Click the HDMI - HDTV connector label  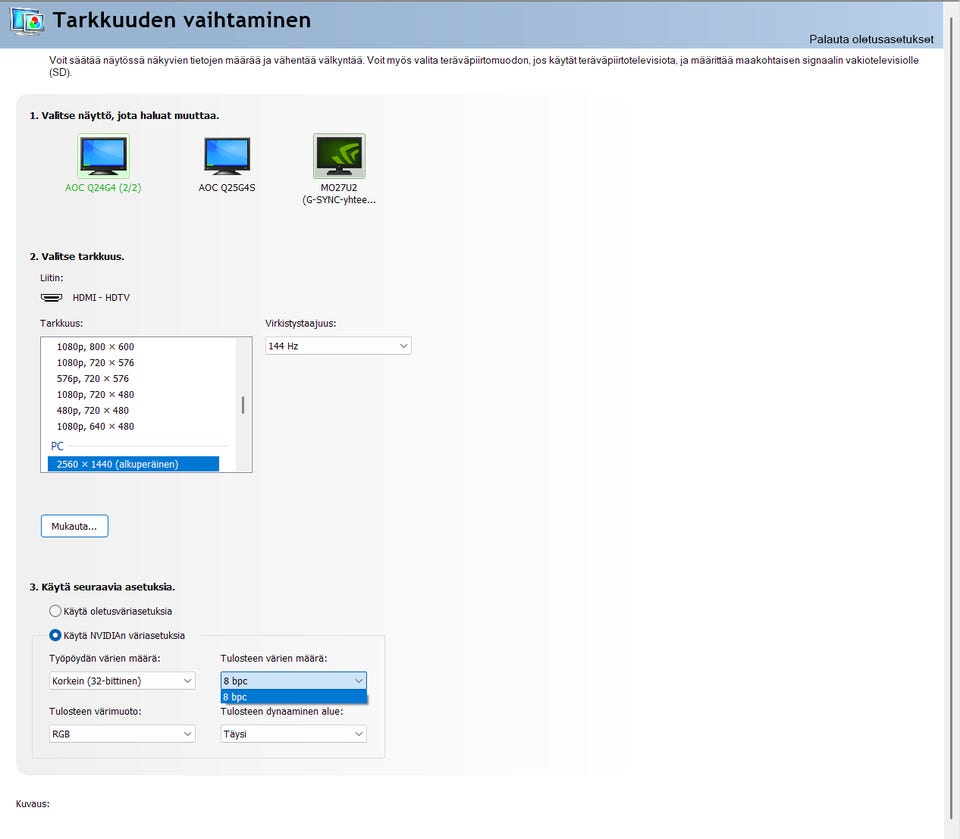click(x=101, y=298)
